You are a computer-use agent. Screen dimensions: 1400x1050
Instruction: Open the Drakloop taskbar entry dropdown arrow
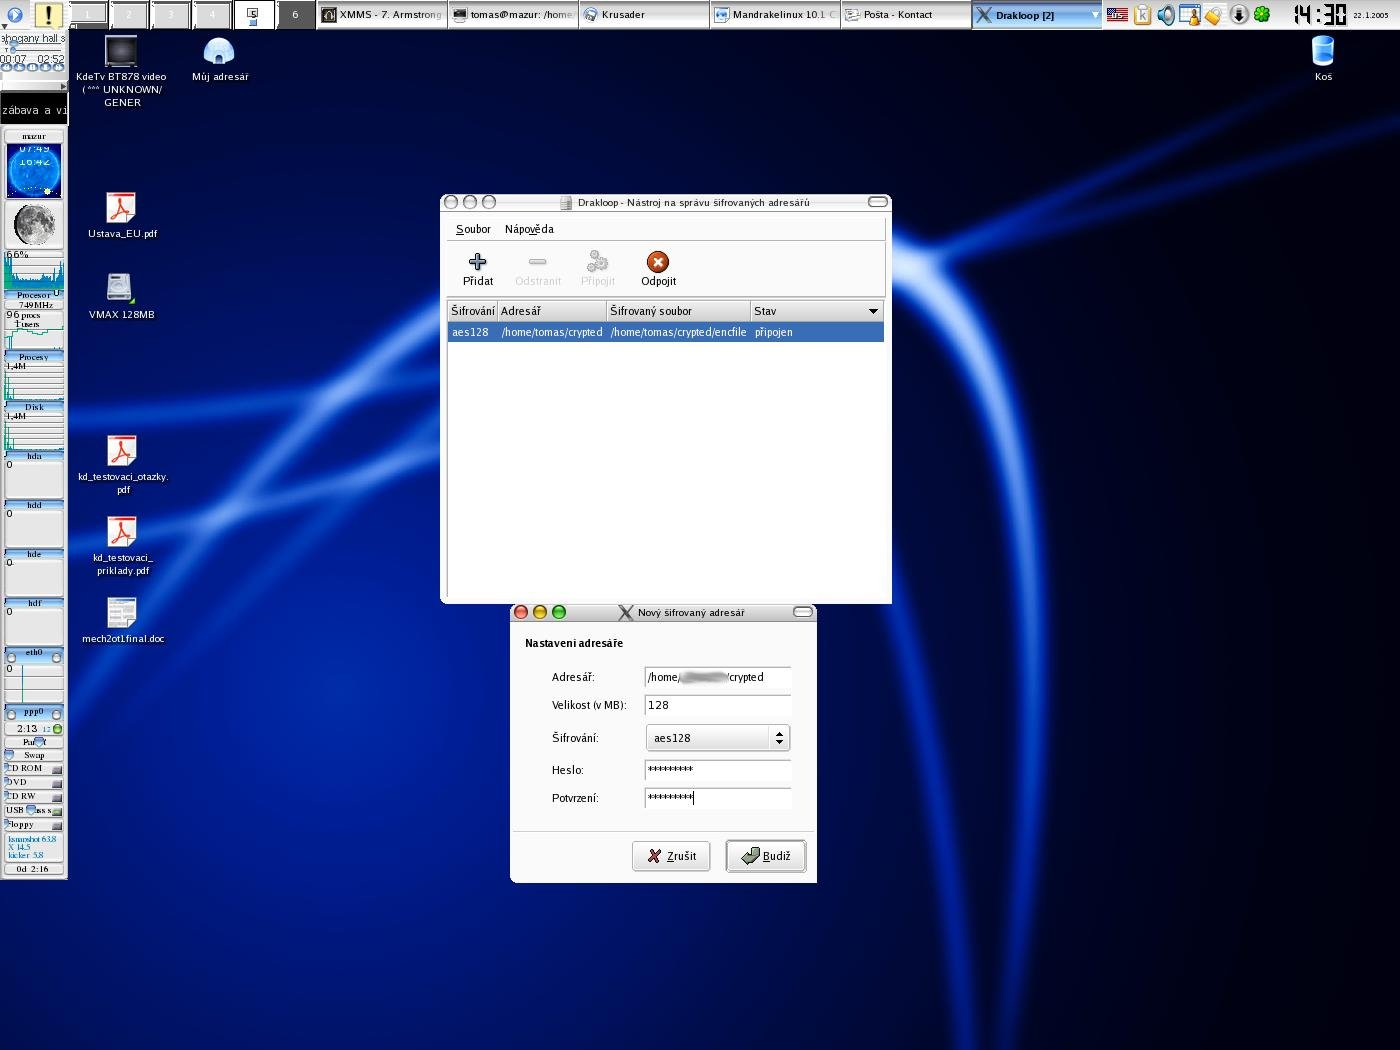pyautogui.click(x=1094, y=15)
